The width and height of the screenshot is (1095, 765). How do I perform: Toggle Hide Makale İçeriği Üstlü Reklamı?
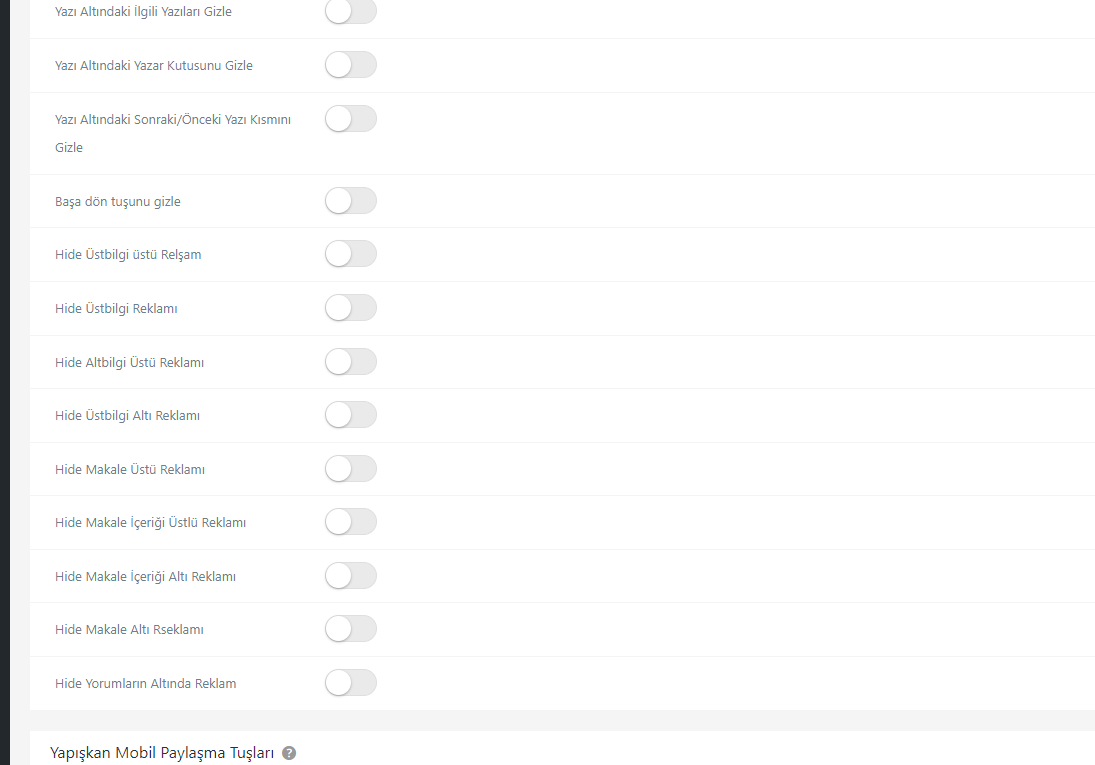(x=351, y=522)
